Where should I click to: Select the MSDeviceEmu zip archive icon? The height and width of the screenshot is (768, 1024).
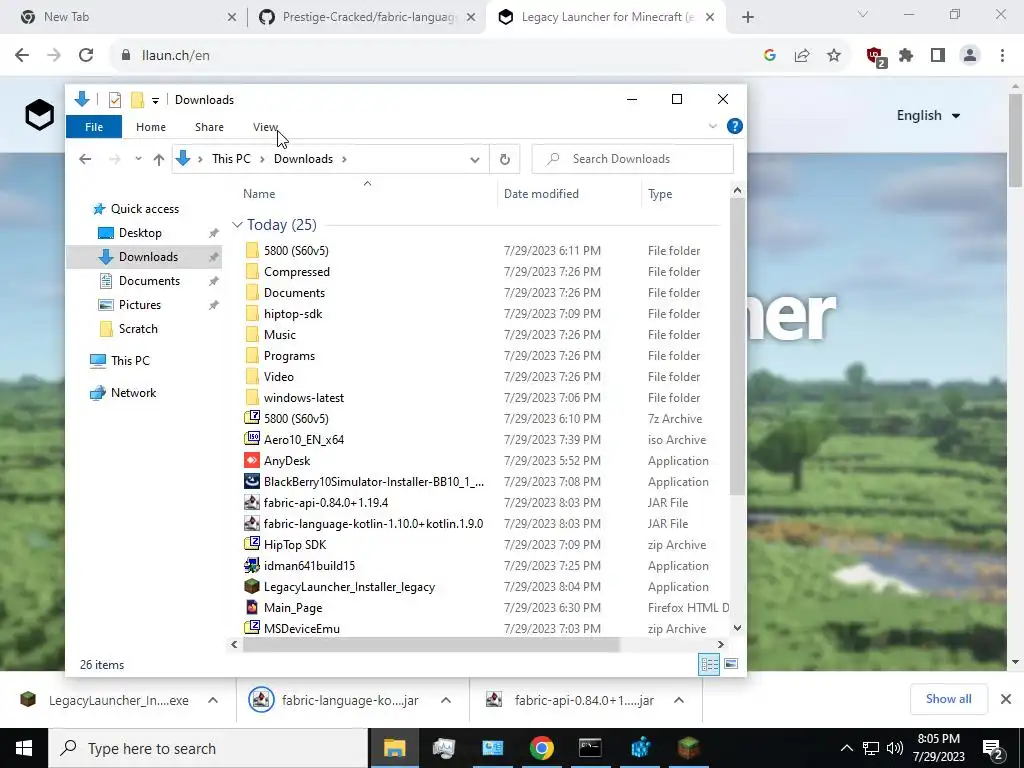pyautogui.click(x=251, y=628)
